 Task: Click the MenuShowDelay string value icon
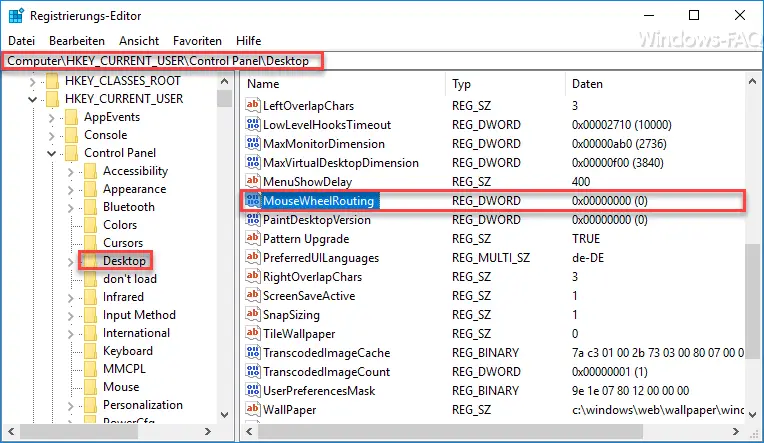[x=252, y=181]
